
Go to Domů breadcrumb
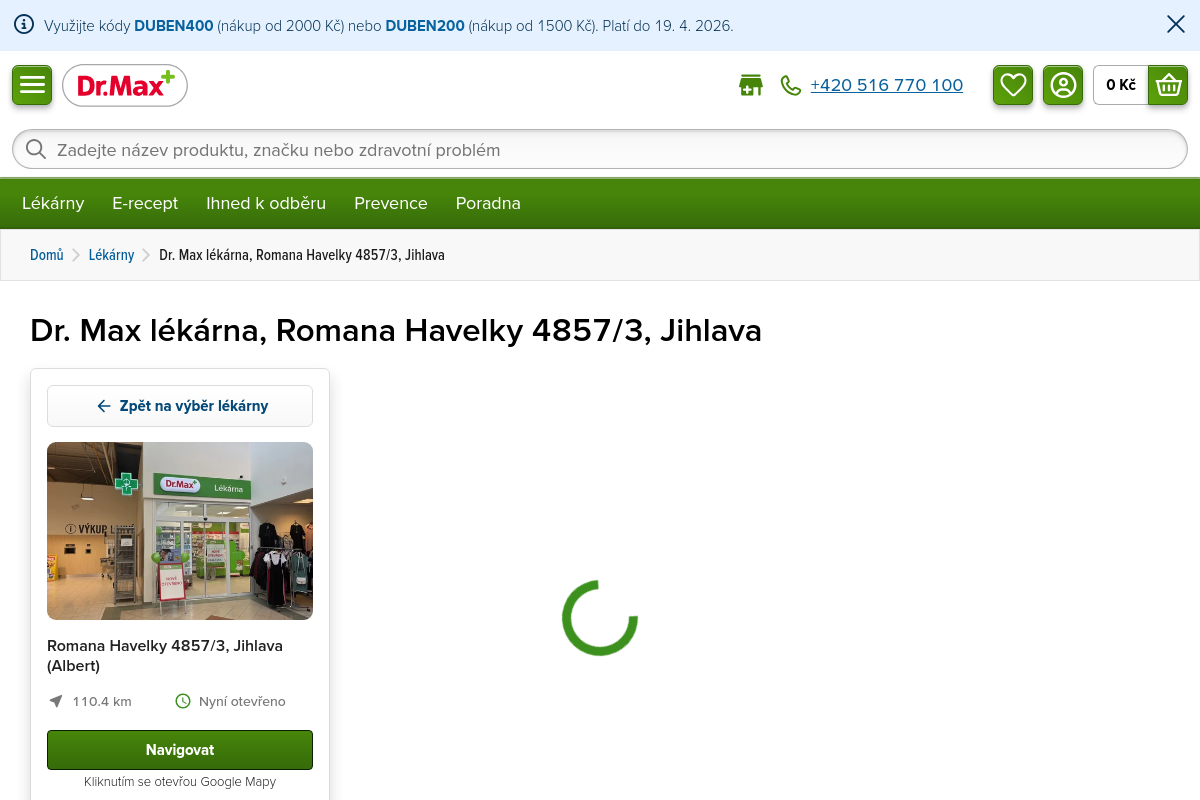tap(47, 255)
